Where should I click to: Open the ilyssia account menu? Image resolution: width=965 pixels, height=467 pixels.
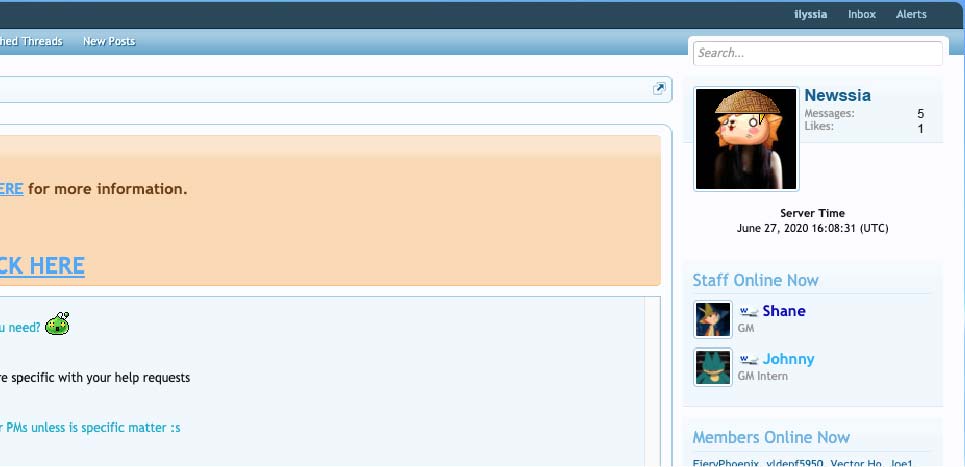pyautogui.click(x=810, y=14)
